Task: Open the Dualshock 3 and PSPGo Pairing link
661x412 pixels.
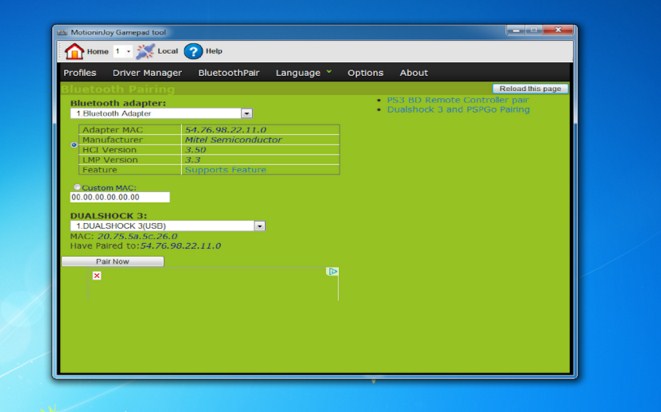Action: [x=458, y=109]
